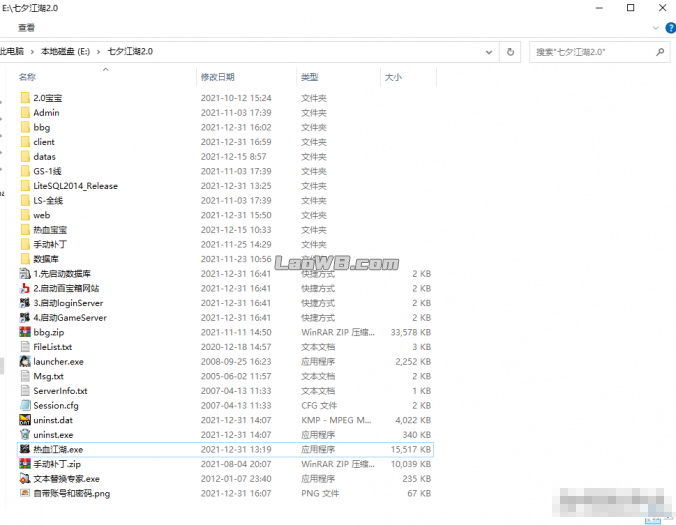Screen dimensions: 676x525
Task: Click the 热血宝宝 folder icon
Action: point(25,230)
